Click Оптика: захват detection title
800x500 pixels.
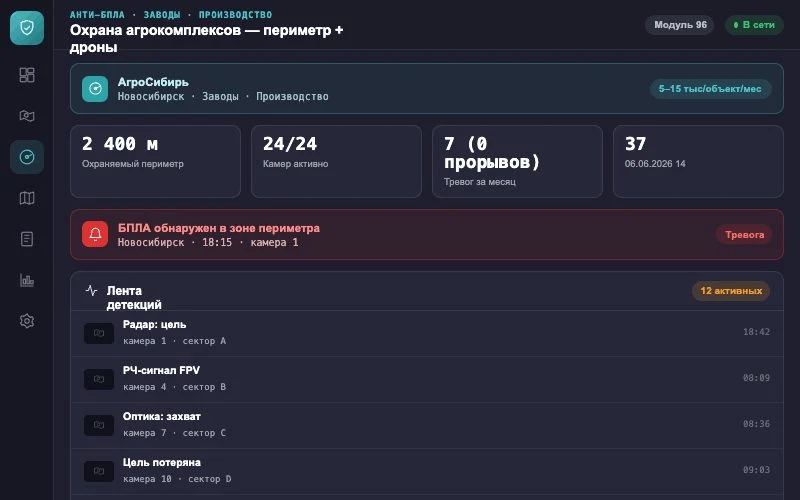pyautogui.click(x=162, y=416)
